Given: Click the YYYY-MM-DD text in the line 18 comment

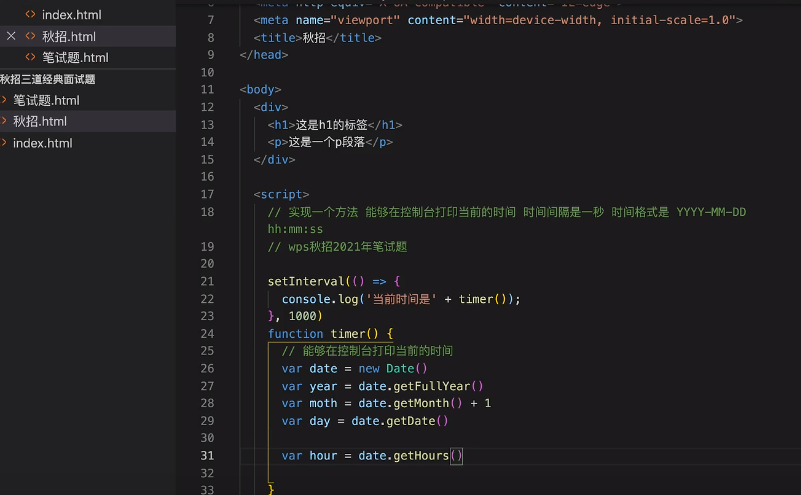Looking at the screenshot, I should pyautogui.click(x=711, y=212).
